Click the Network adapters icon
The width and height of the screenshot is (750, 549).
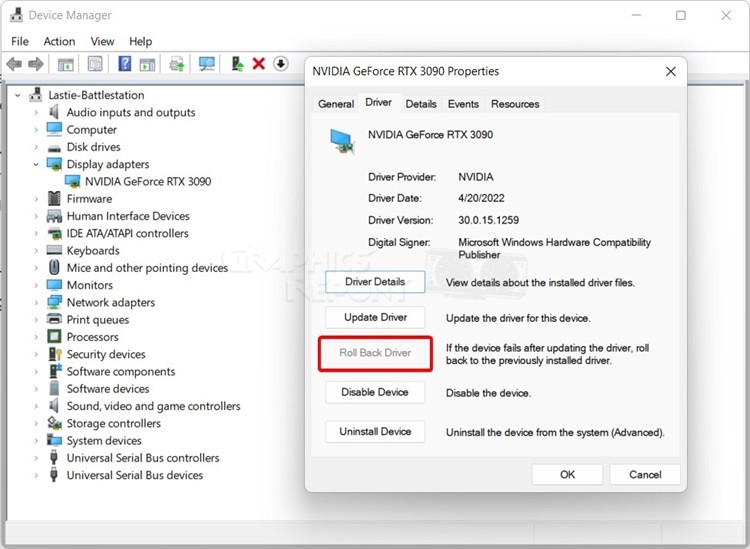(x=54, y=302)
